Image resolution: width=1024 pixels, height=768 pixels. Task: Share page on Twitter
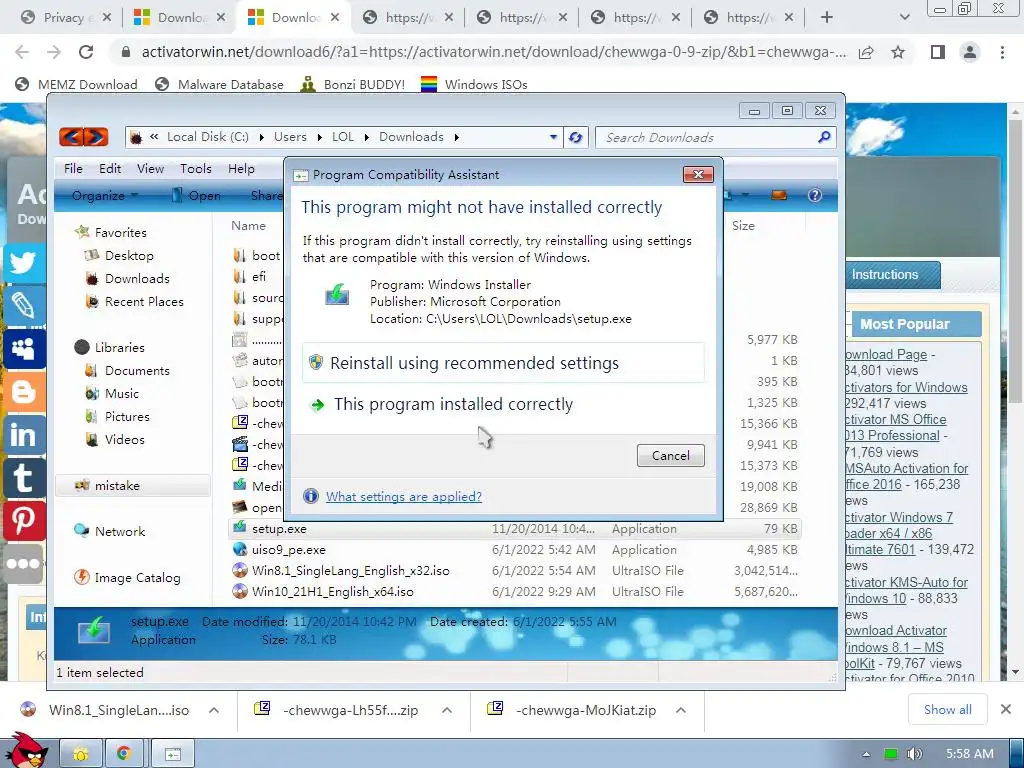24,263
